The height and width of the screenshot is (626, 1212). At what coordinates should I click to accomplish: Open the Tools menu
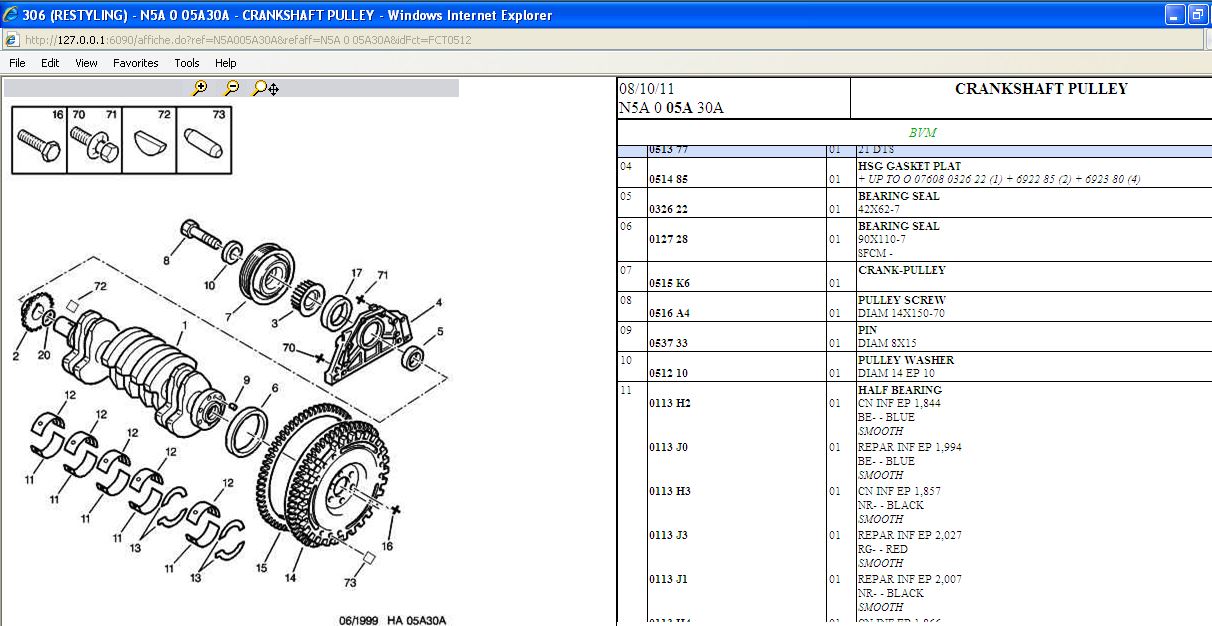coord(187,63)
